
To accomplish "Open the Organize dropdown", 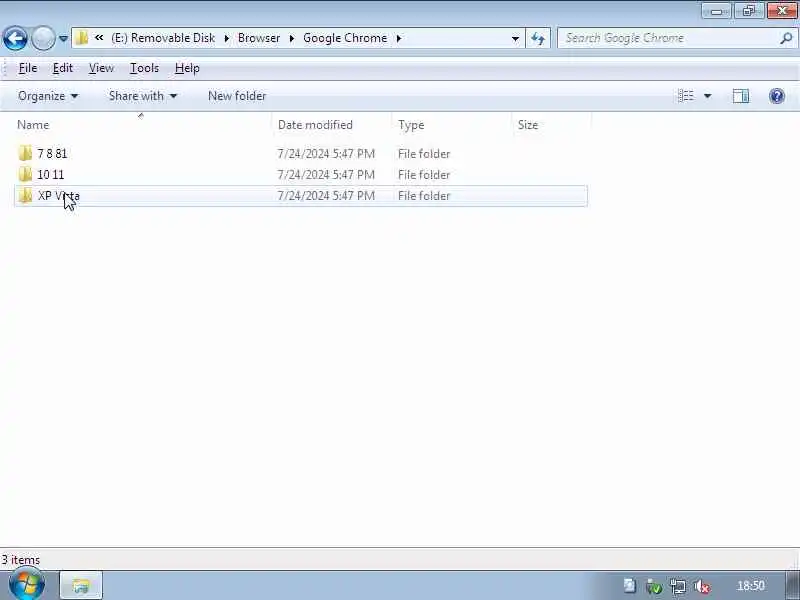I will pyautogui.click(x=48, y=96).
